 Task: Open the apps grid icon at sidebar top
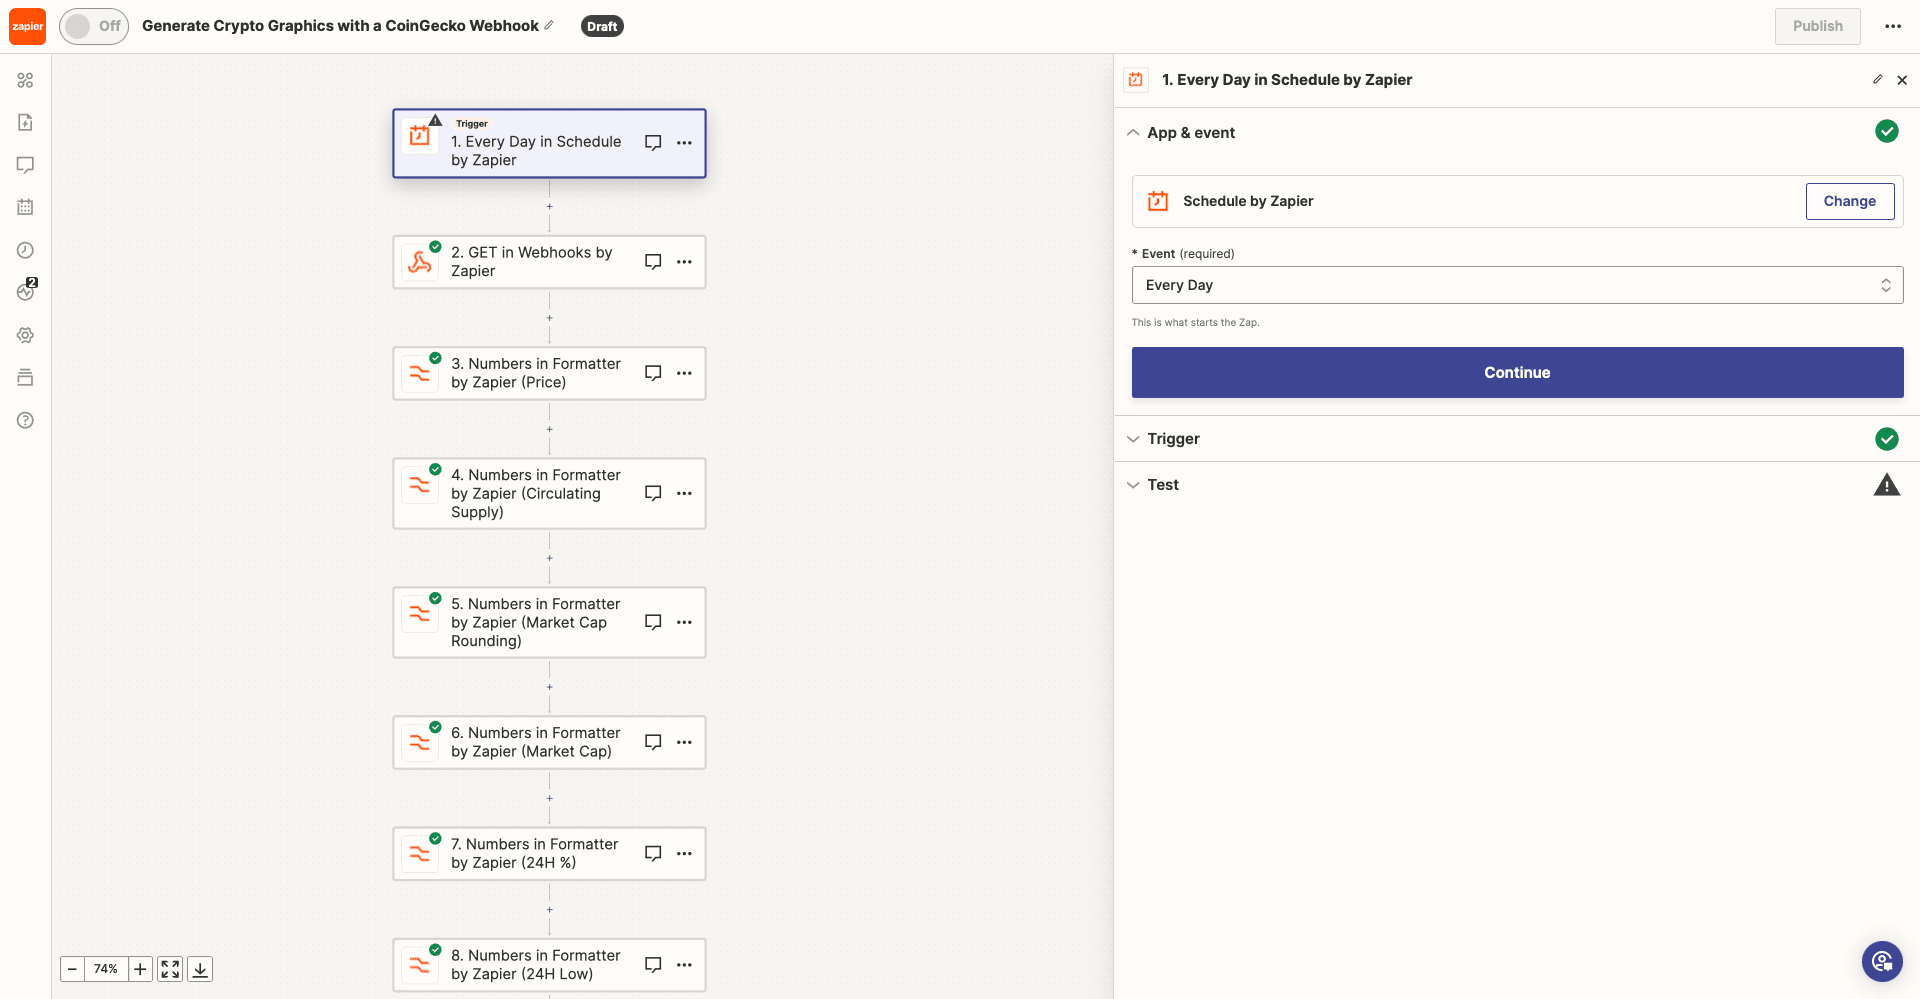click(25, 80)
